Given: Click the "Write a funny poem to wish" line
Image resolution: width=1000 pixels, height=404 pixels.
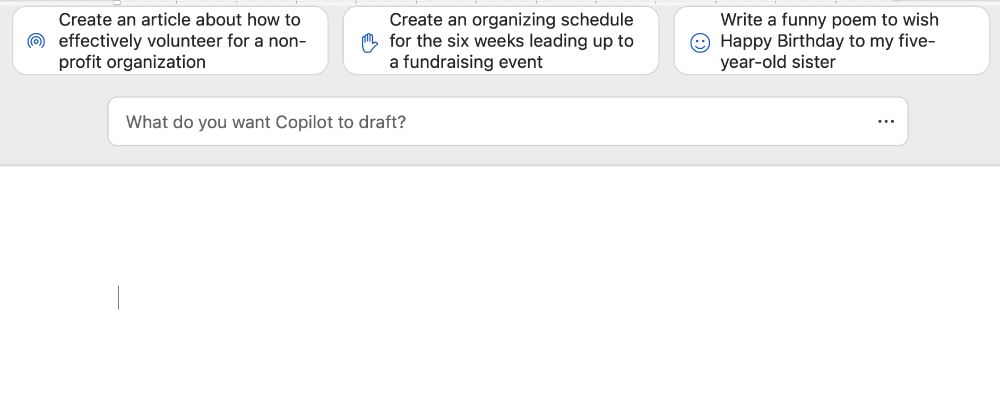Looking at the screenshot, I should tap(829, 20).
